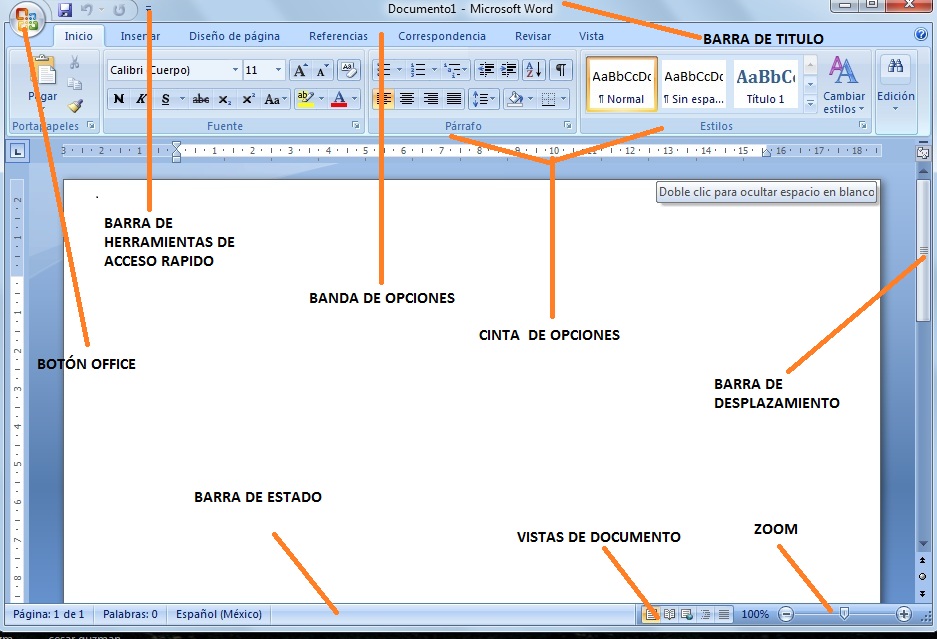Click the Clear formatting eraser icon

click(348, 70)
